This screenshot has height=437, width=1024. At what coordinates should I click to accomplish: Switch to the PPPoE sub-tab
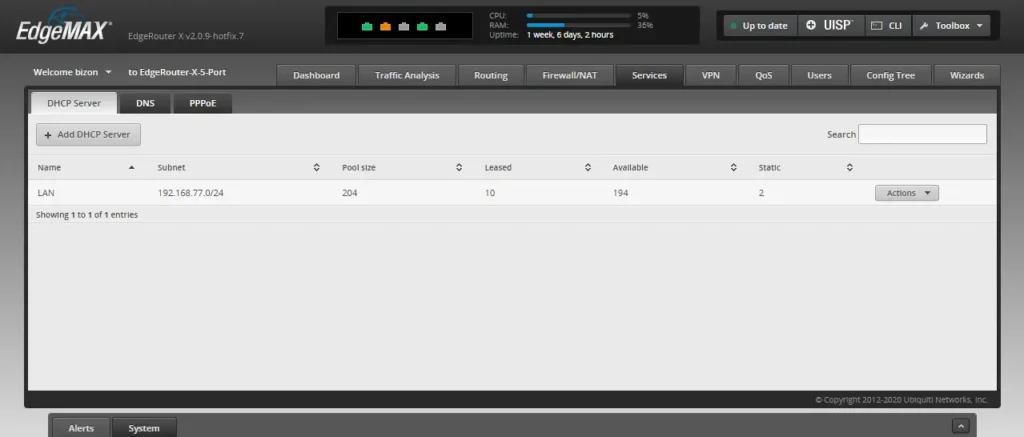202,103
